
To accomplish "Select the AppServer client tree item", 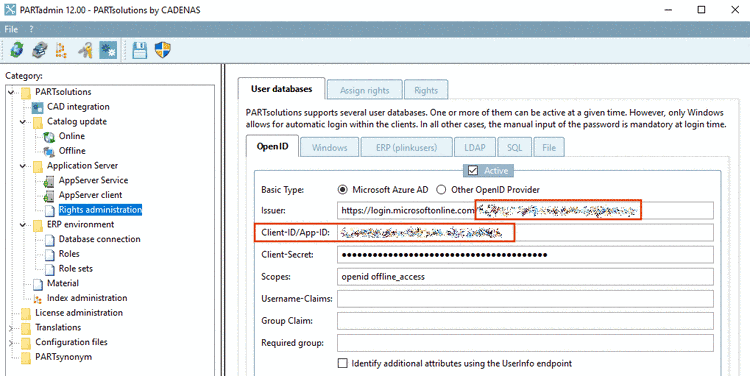I will pos(90,195).
